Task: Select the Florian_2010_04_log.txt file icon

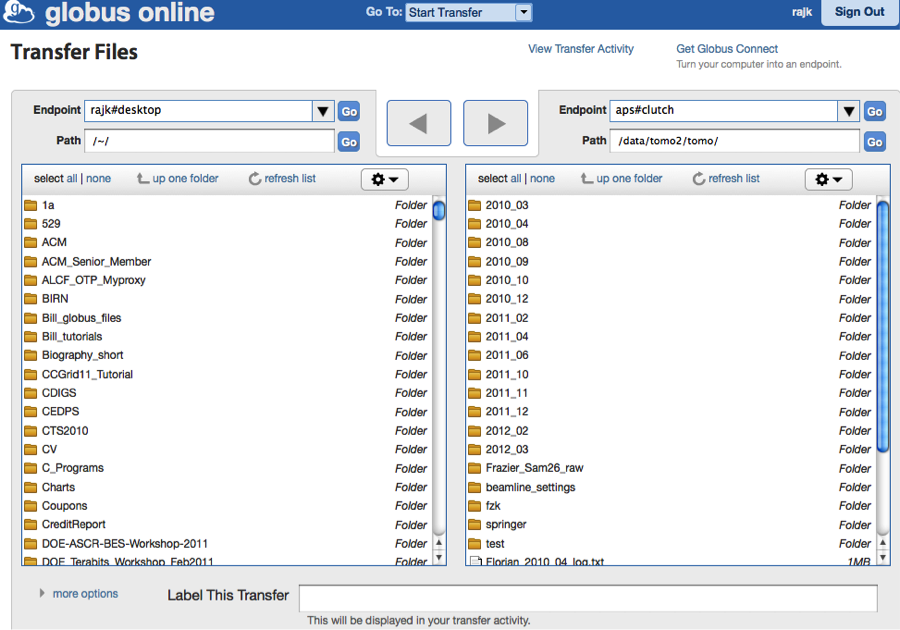Action: pos(475,561)
